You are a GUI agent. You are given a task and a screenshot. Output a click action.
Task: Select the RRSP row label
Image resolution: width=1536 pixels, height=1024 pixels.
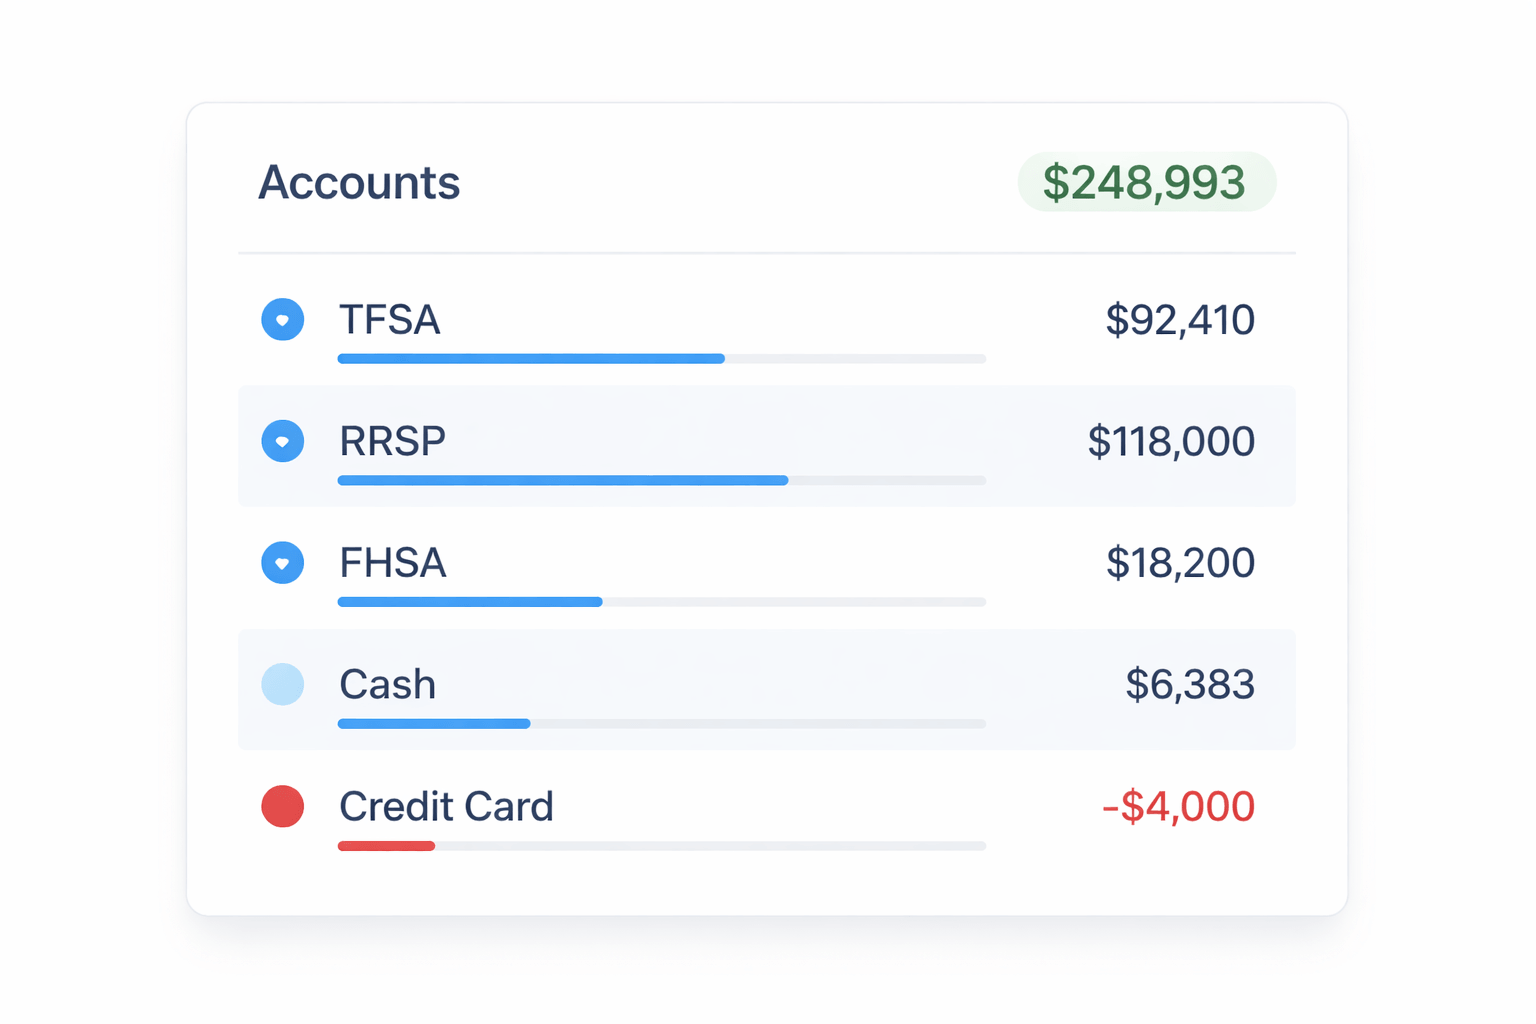click(392, 440)
